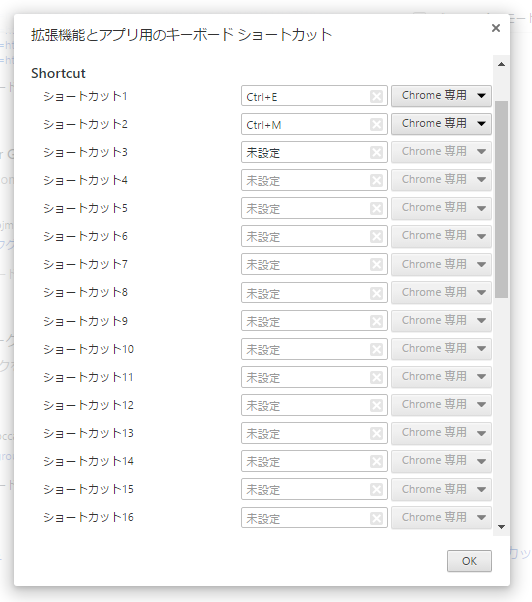Open the Chrome 専用 scope dropdown for ショートカット1
This screenshot has height=602, width=532.
pos(441,96)
